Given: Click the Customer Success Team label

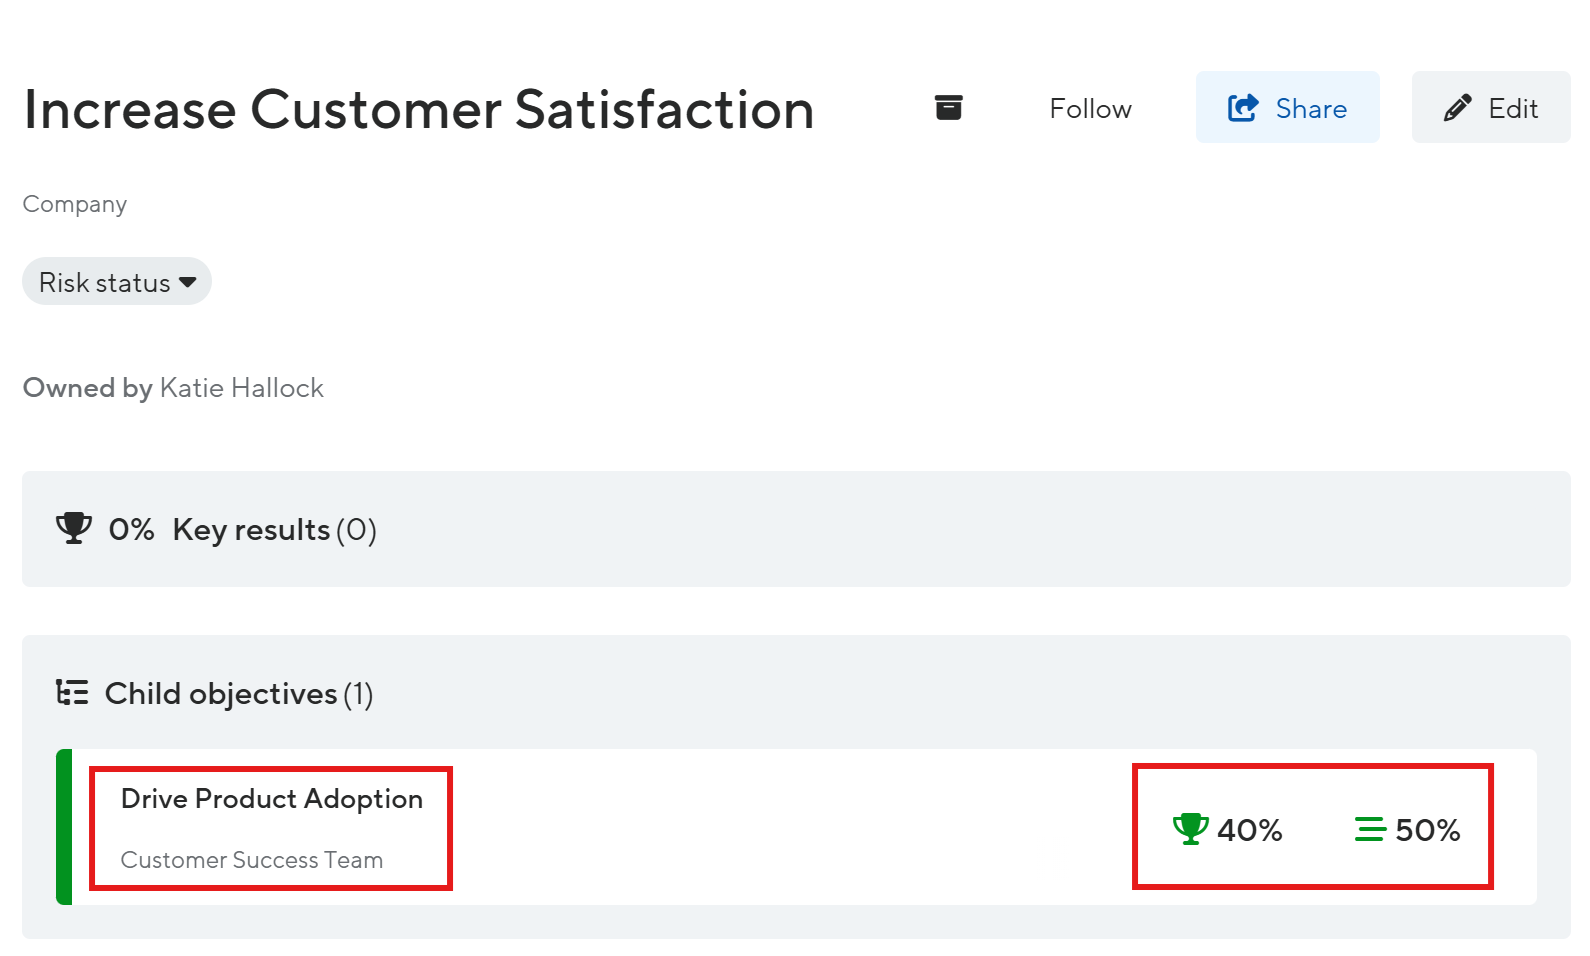Looking at the screenshot, I should (252, 860).
